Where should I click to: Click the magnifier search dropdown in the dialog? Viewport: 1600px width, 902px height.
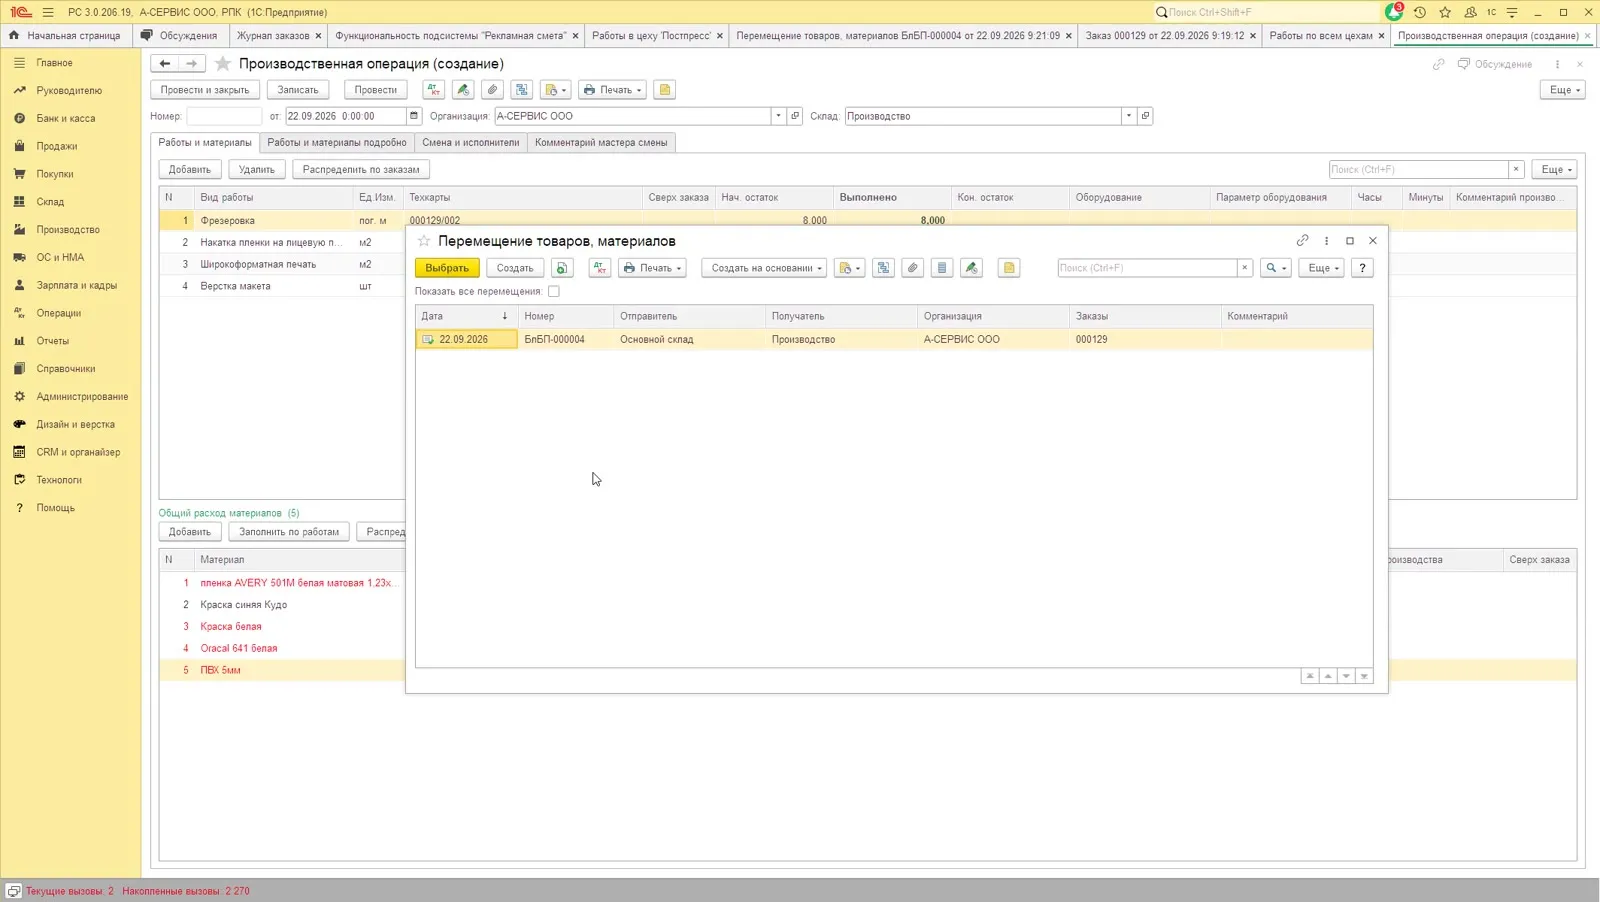(1275, 268)
